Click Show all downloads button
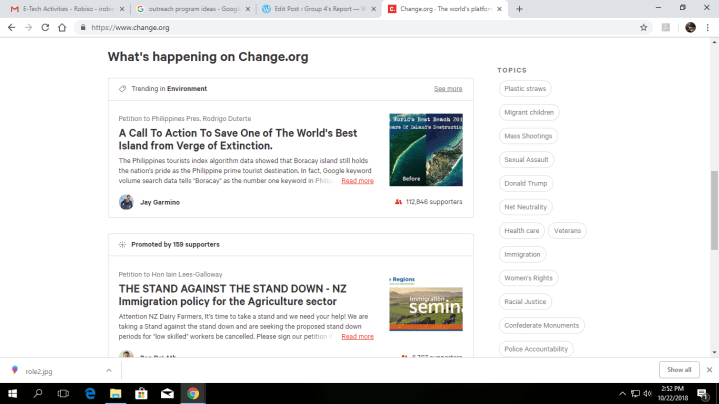This screenshot has width=719, height=404. pyautogui.click(x=679, y=369)
